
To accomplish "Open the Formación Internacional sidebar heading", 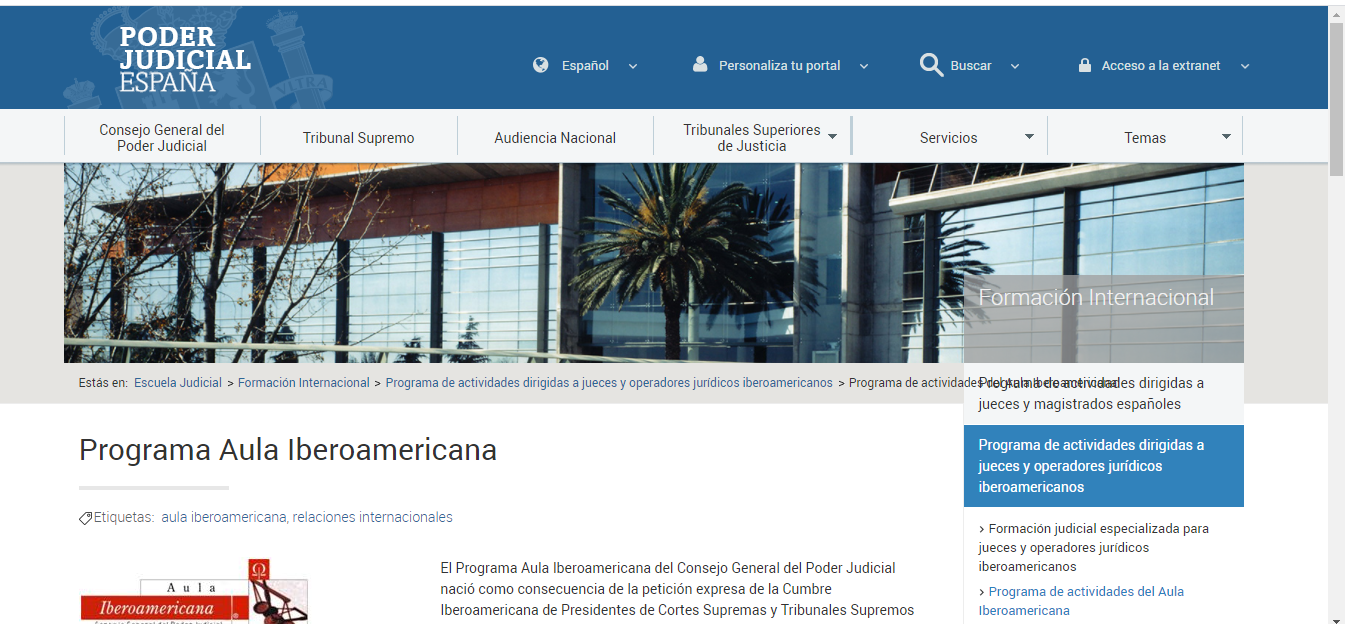I will tap(1096, 297).
